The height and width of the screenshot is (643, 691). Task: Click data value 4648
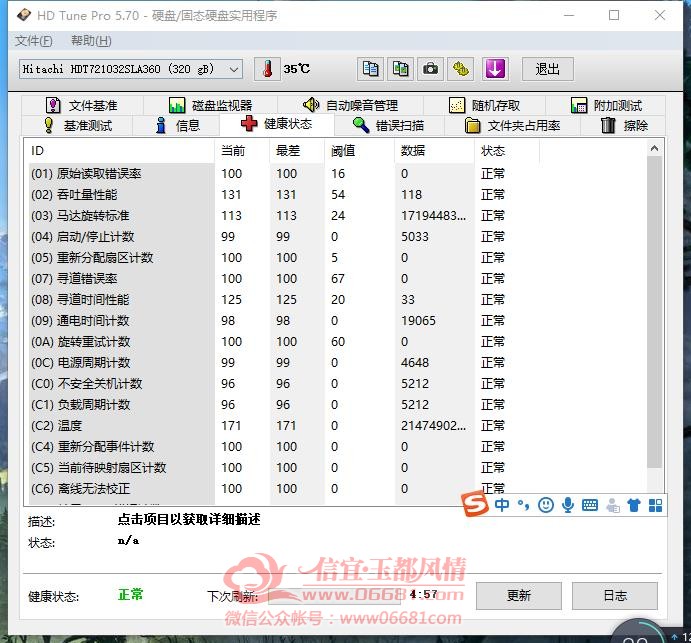(x=415, y=363)
